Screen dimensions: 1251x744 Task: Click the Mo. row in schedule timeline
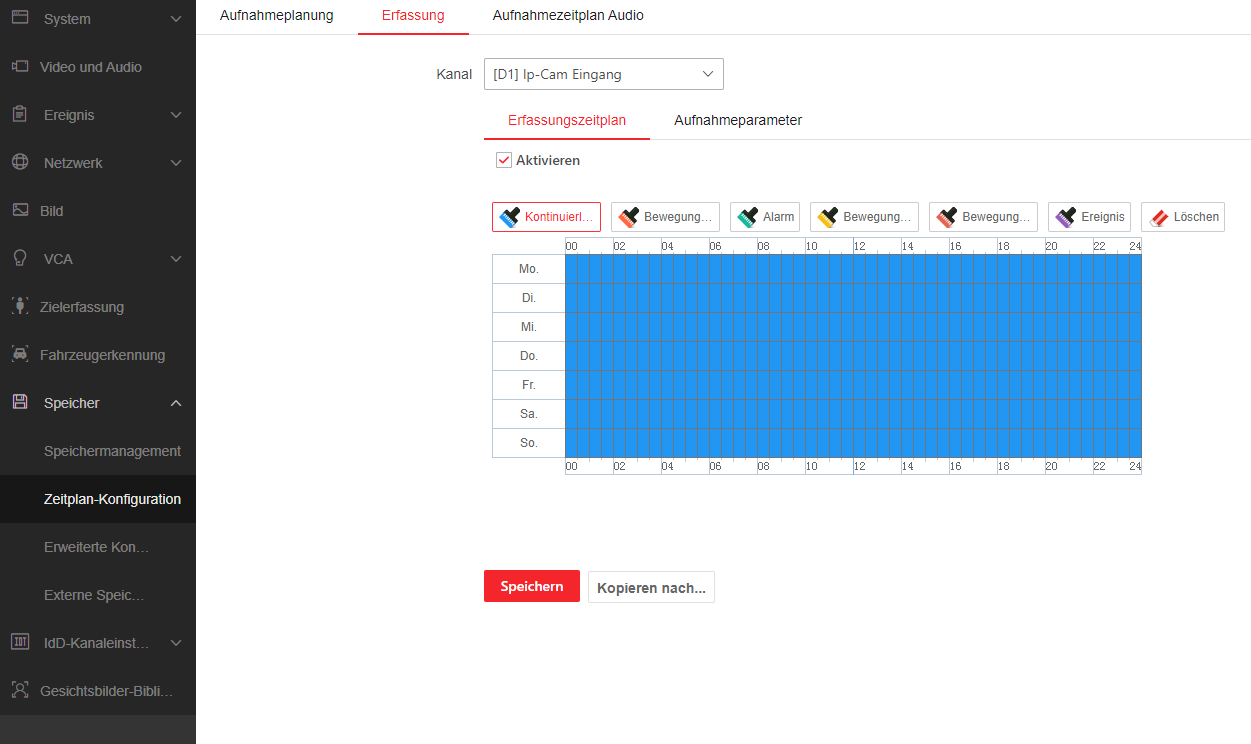pyautogui.click(x=852, y=269)
